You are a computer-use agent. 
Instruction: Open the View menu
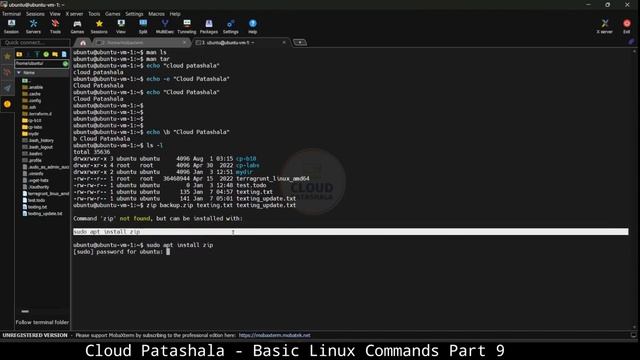click(x=55, y=14)
